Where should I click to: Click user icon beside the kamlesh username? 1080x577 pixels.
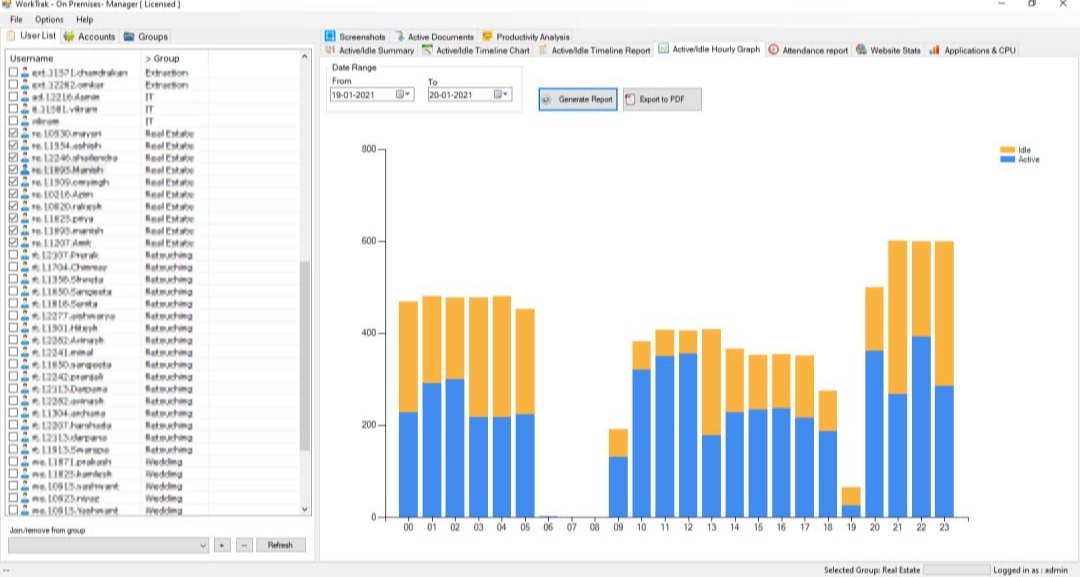coord(25,474)
